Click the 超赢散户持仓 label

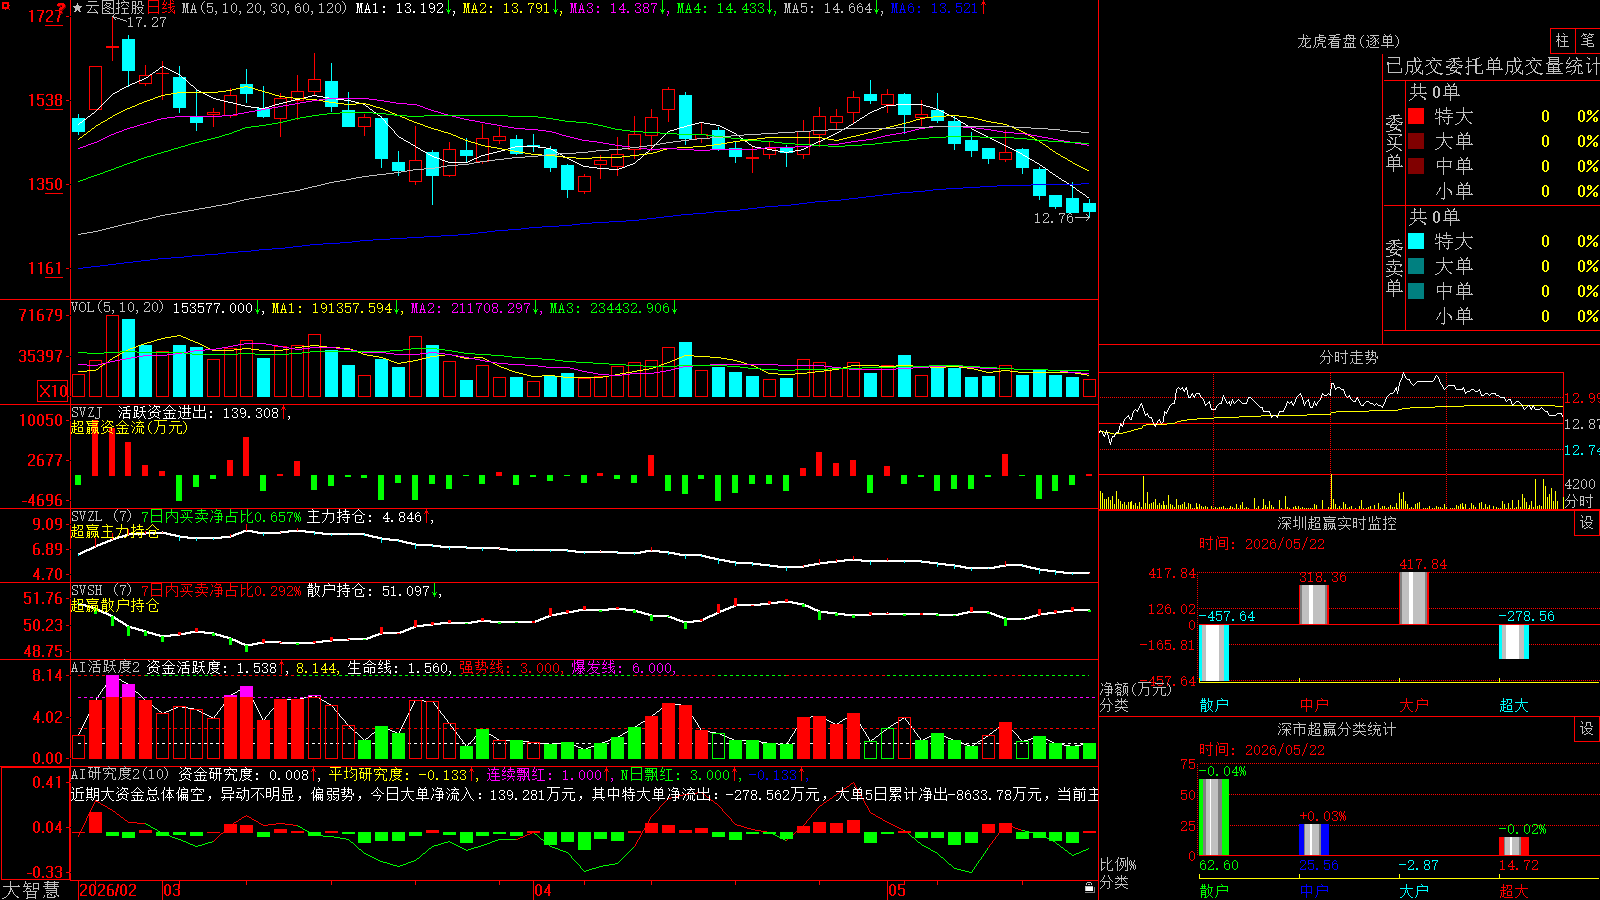coord(115,605)
